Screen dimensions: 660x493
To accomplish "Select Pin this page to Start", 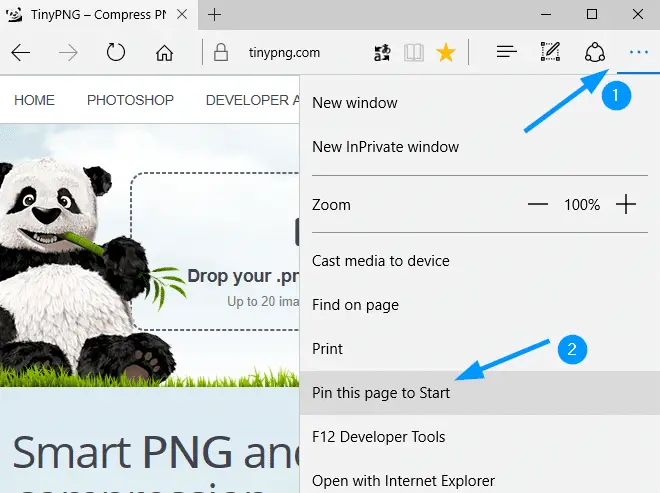I will [479, 393].
